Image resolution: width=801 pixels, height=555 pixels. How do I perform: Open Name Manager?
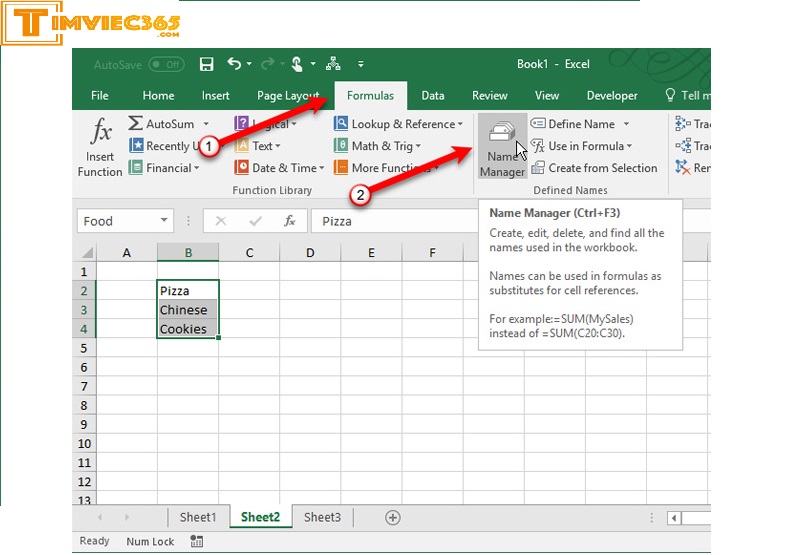pyautogui.click(x=503, y=147)
